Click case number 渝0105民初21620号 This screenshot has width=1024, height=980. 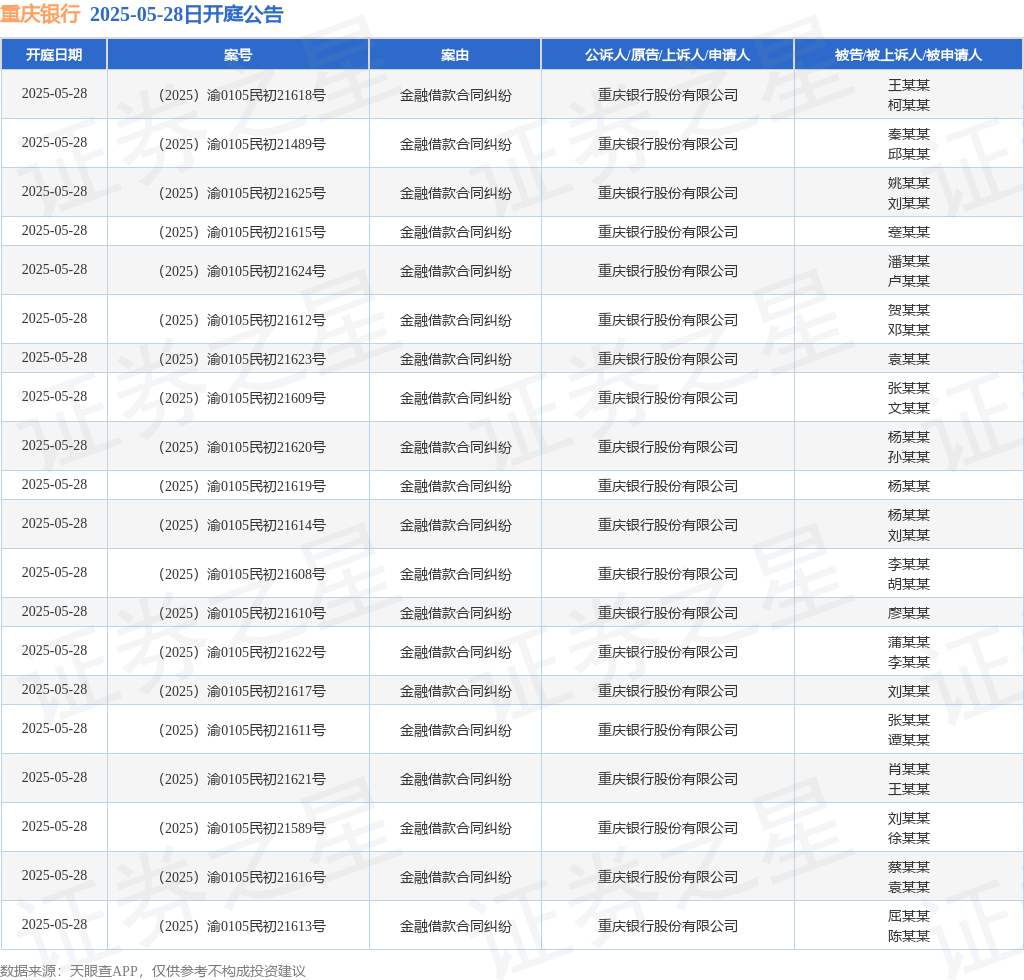pos(242,447)
